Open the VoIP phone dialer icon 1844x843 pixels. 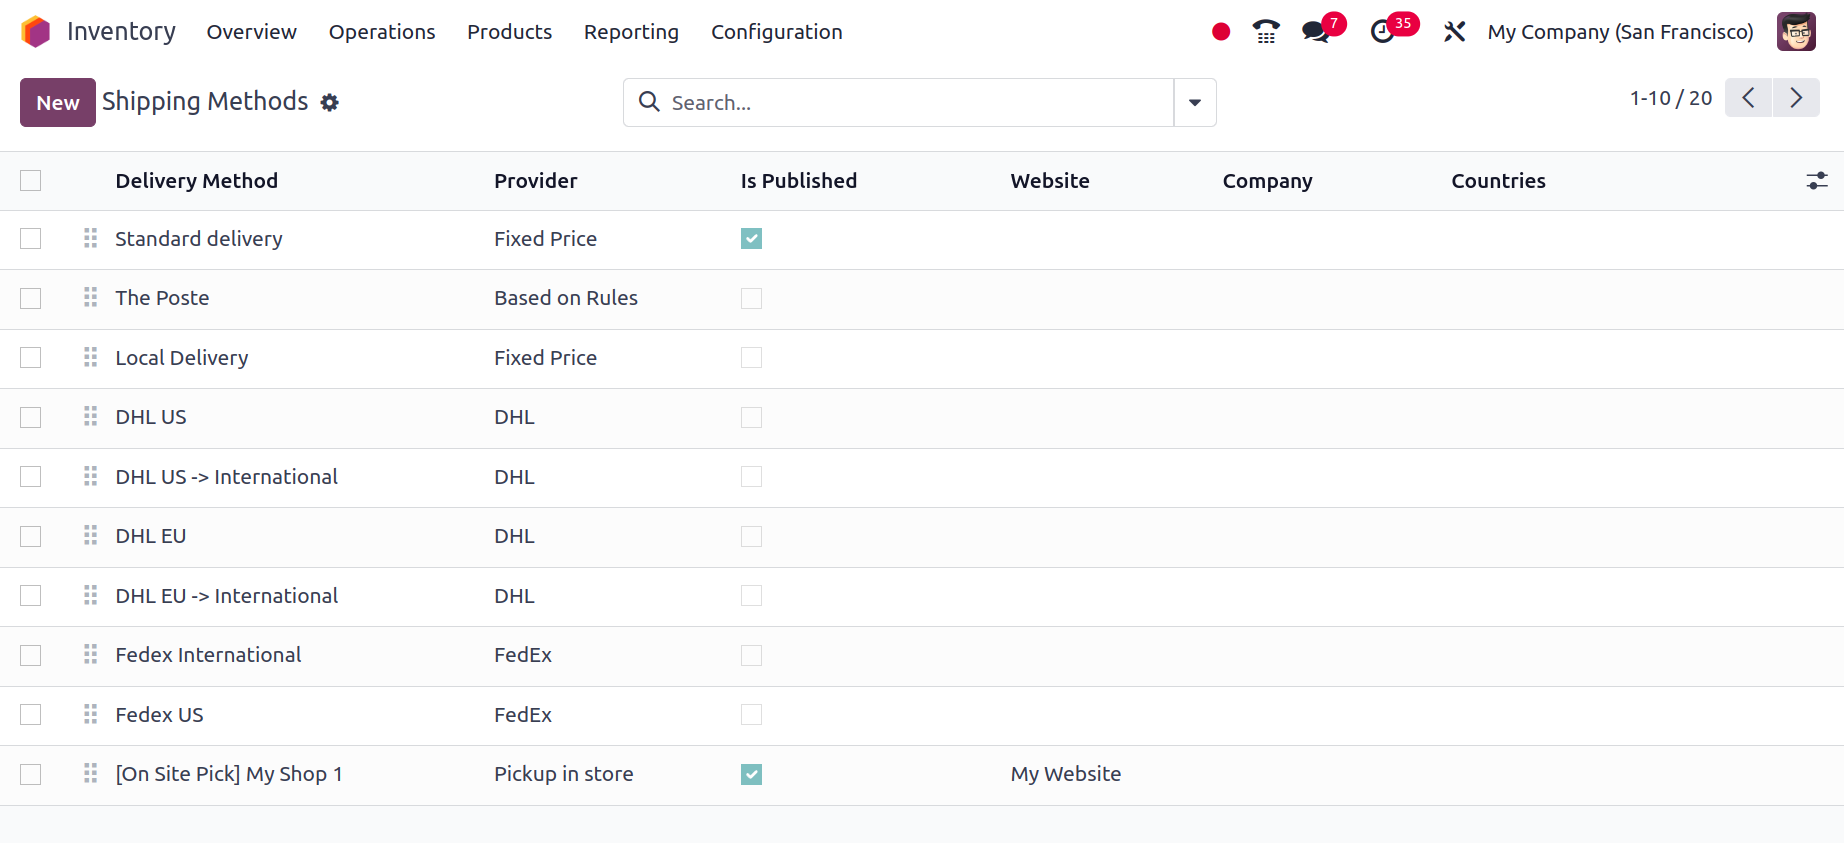point(1266,32)
